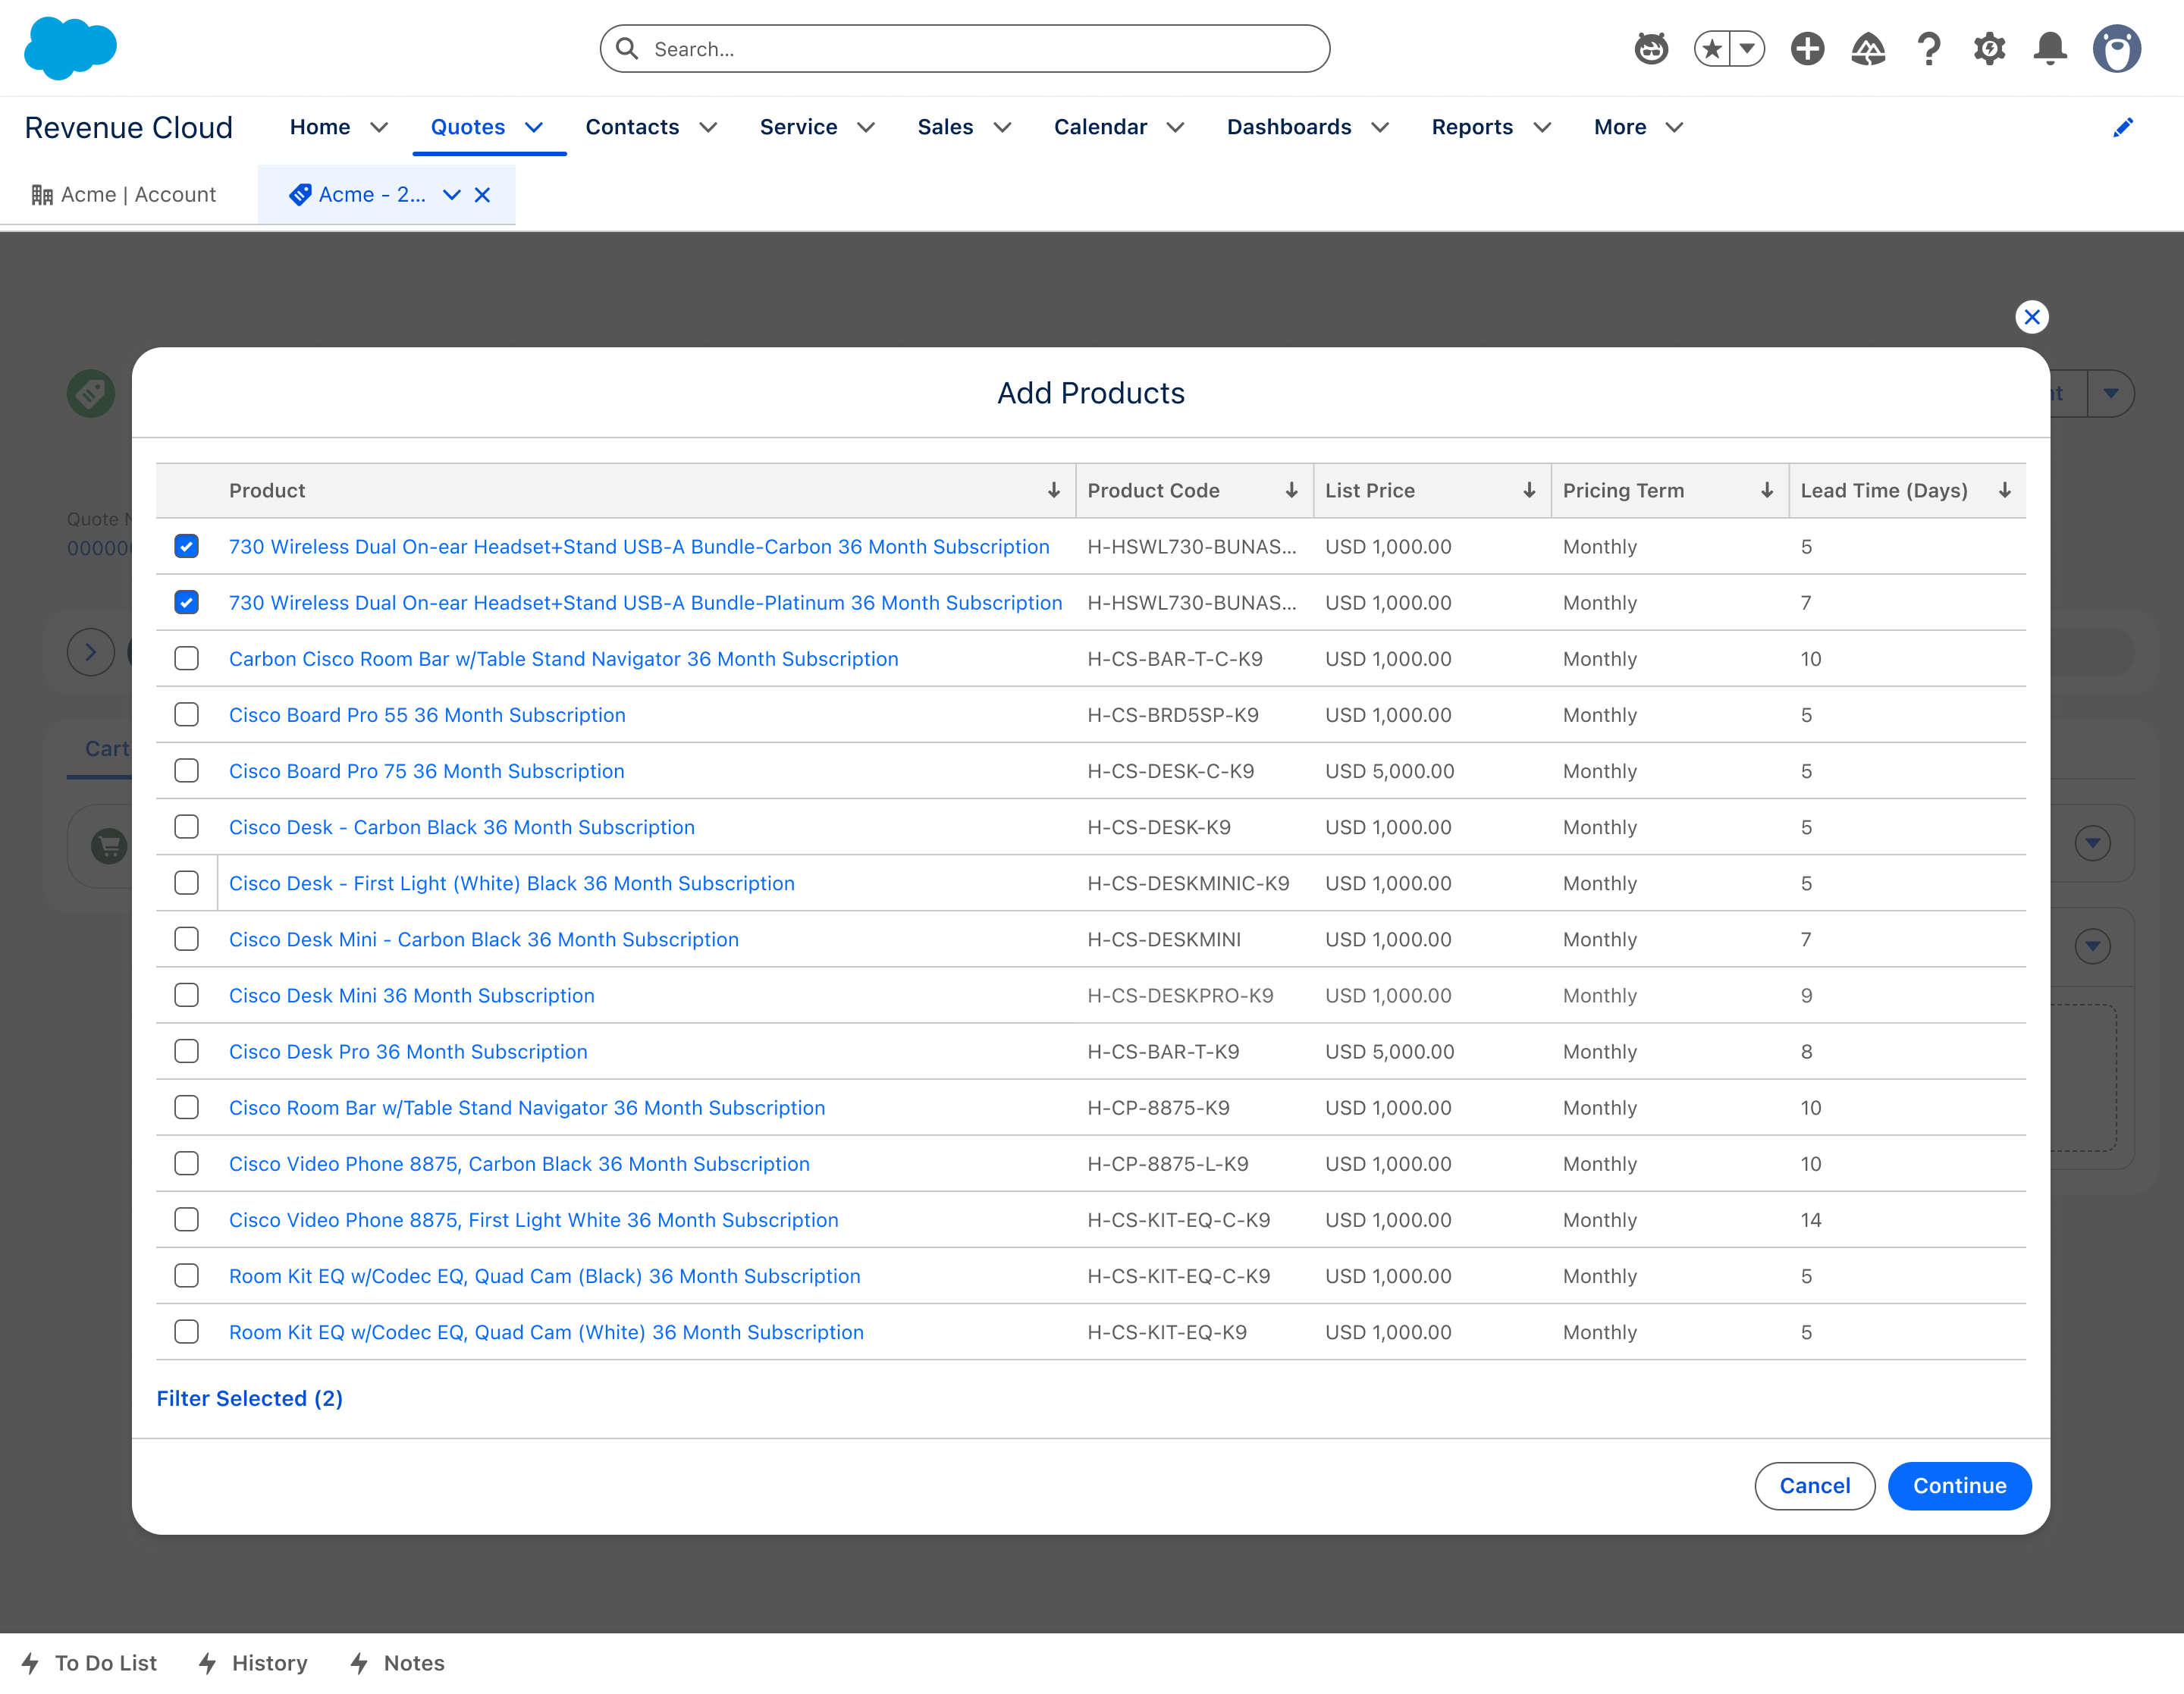Viewport: 2184px width, 1694px height.
Task: Open the help question mark icon
Action: [x=1928, y=48]
